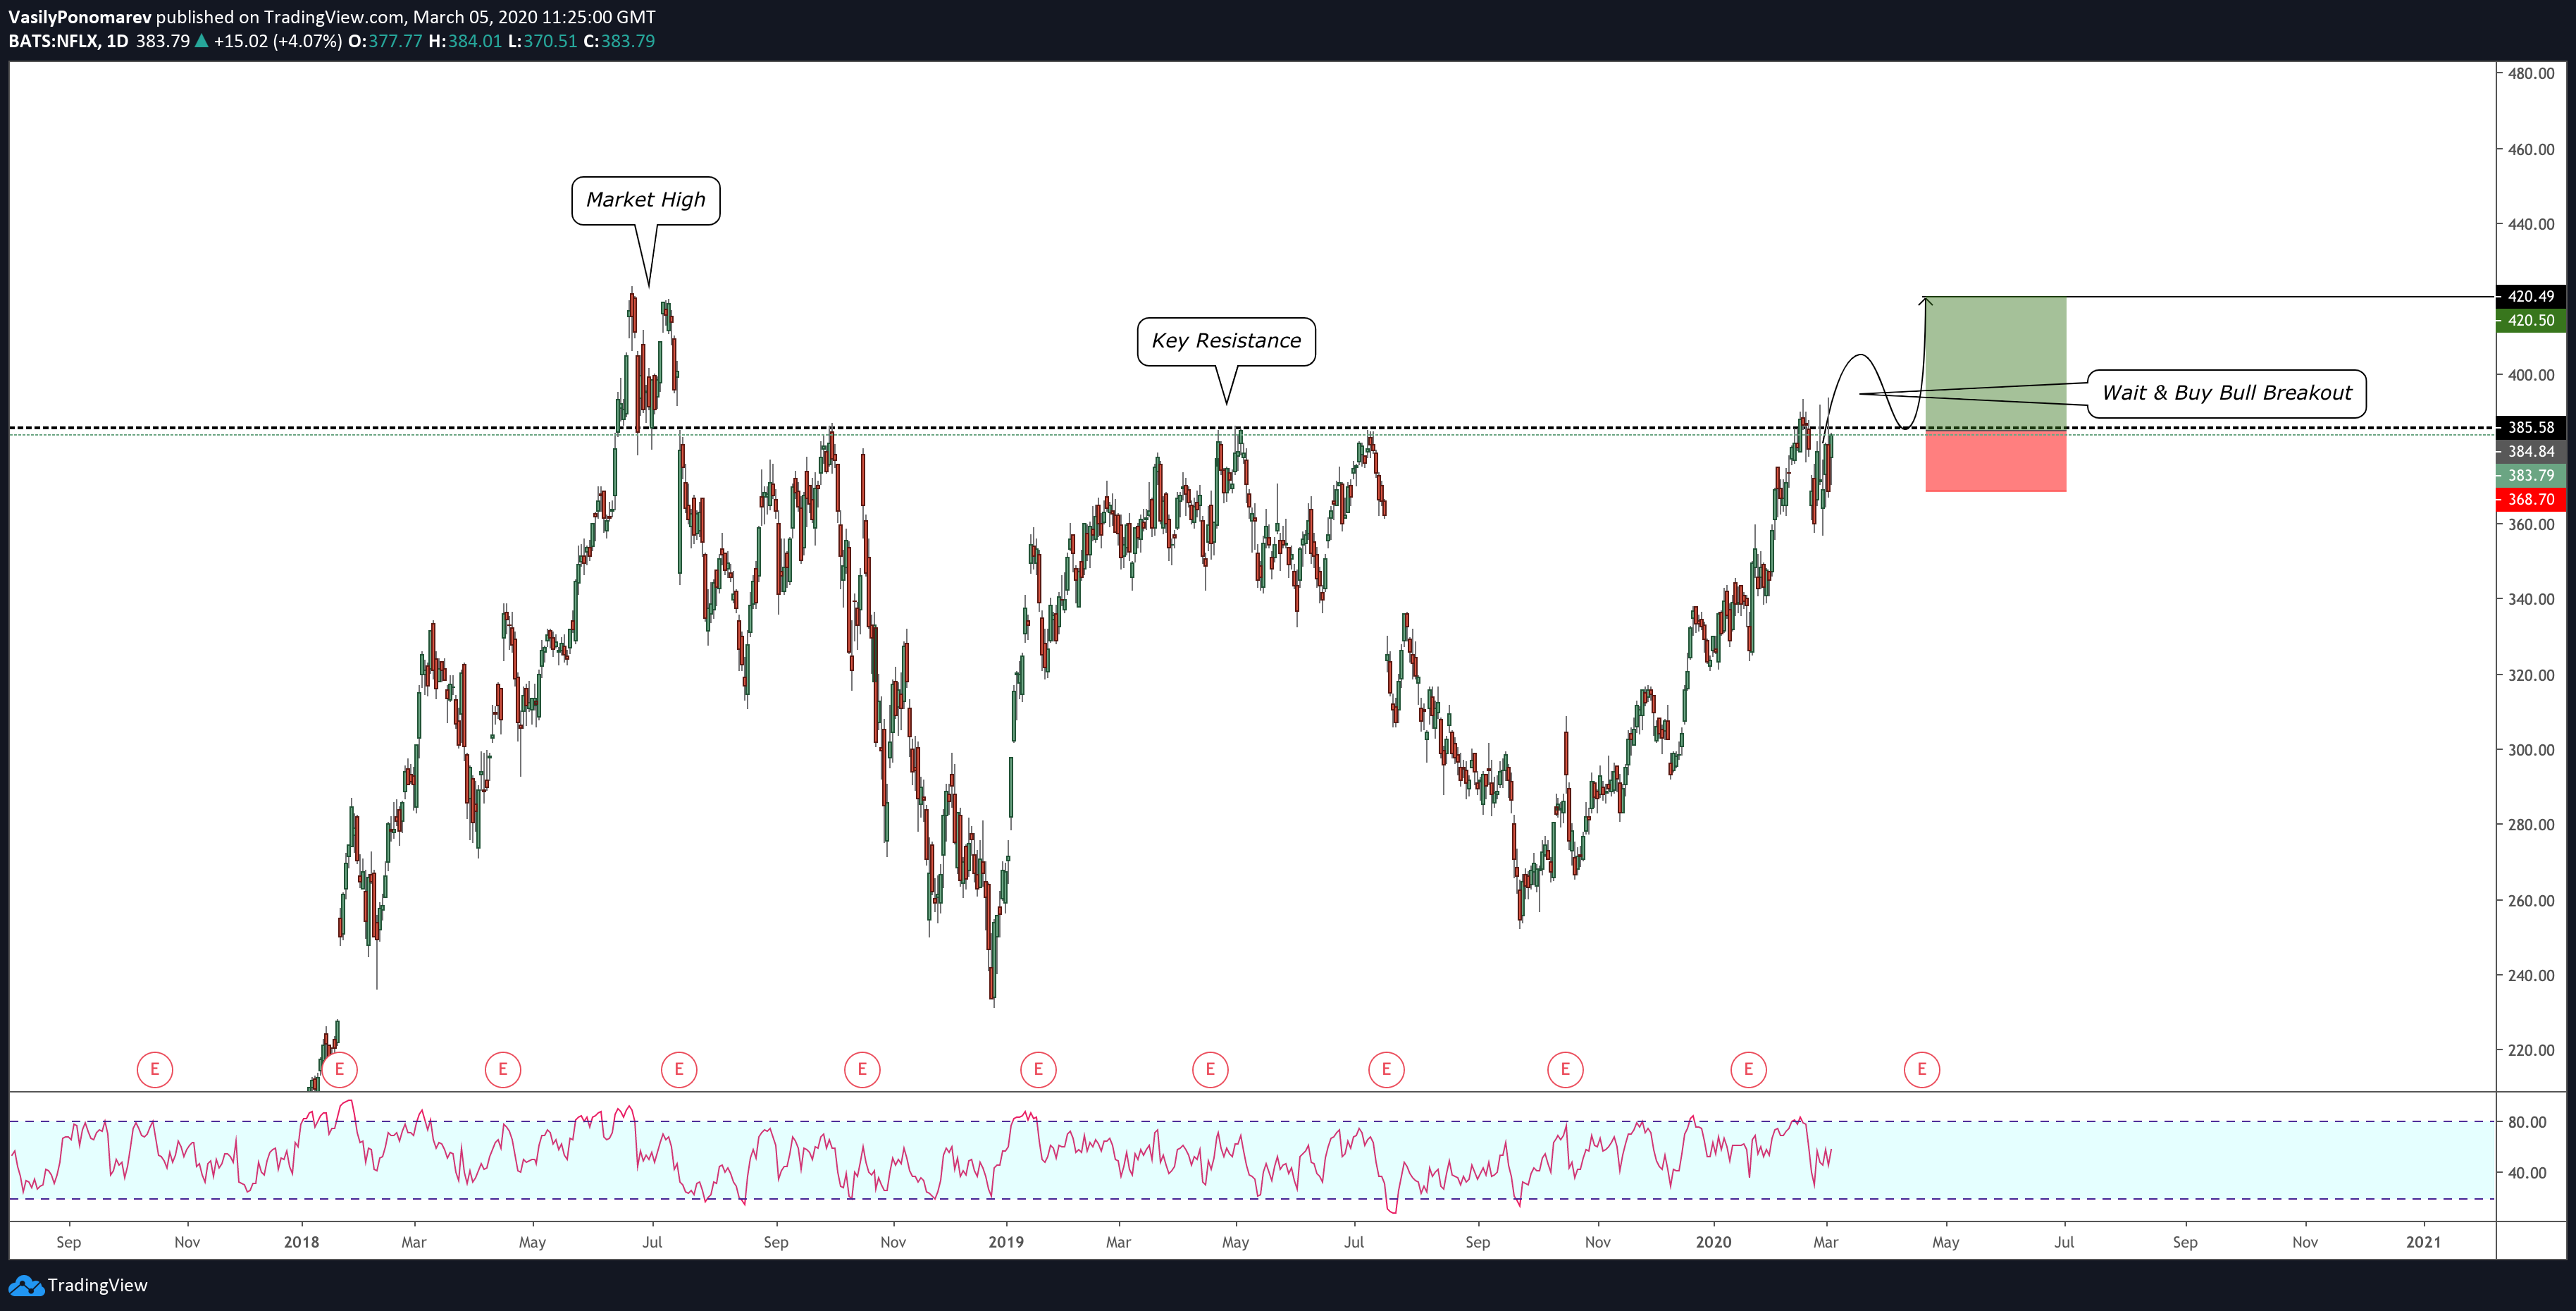Screen dimensions: 2576x1311
Task: Select the July 2019 earnings E marker
Action: pyautogui.click(x=1386, y=1069)
